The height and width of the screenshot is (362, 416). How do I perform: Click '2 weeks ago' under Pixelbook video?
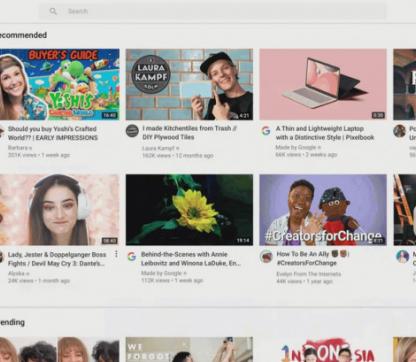[x=322, y=155]
